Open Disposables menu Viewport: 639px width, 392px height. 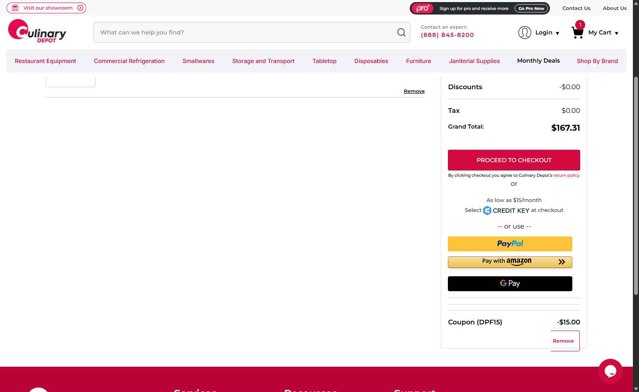point(371,61)
